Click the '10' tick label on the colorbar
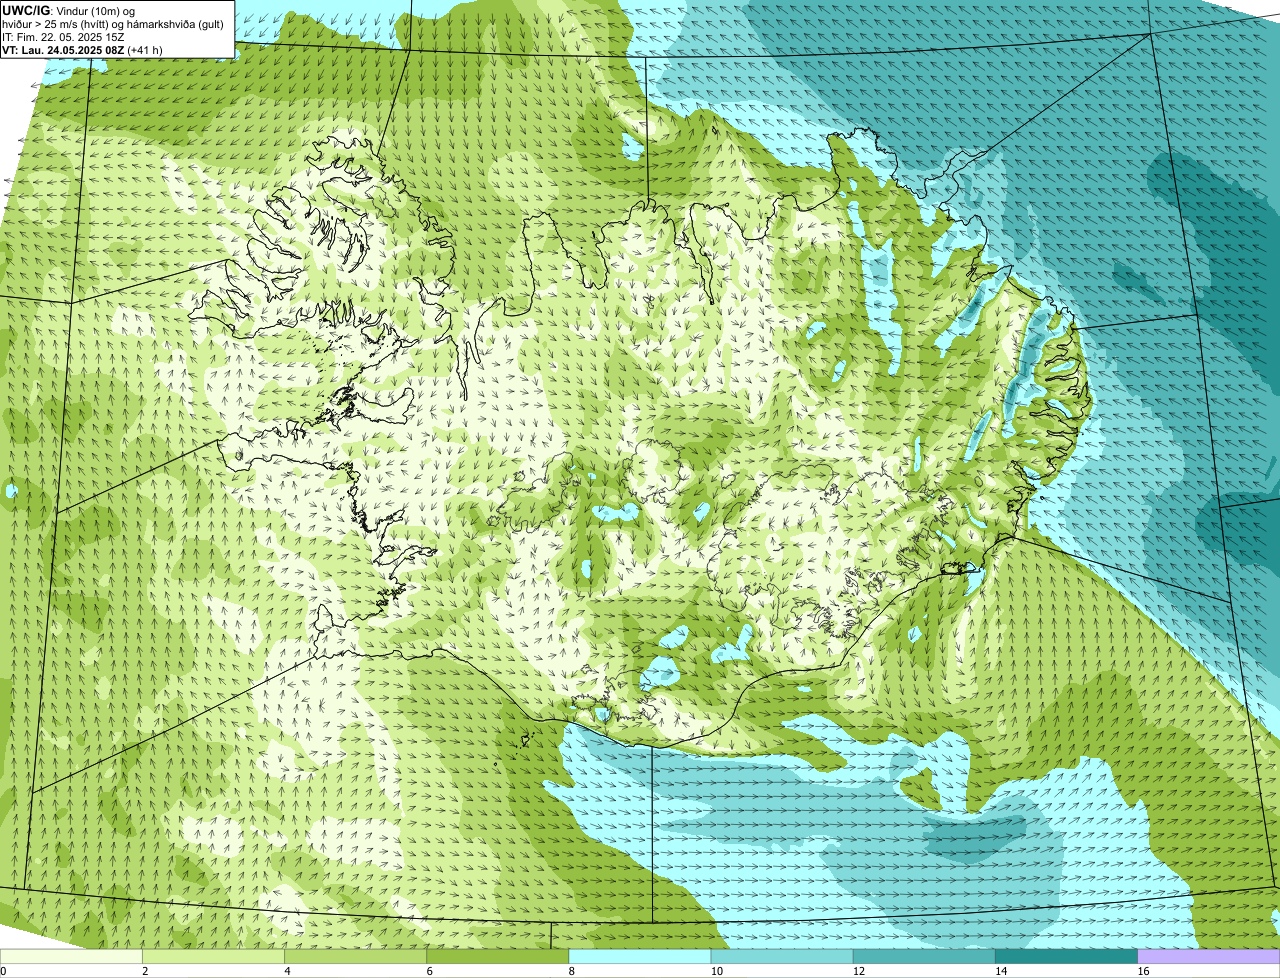 (716, 971)
